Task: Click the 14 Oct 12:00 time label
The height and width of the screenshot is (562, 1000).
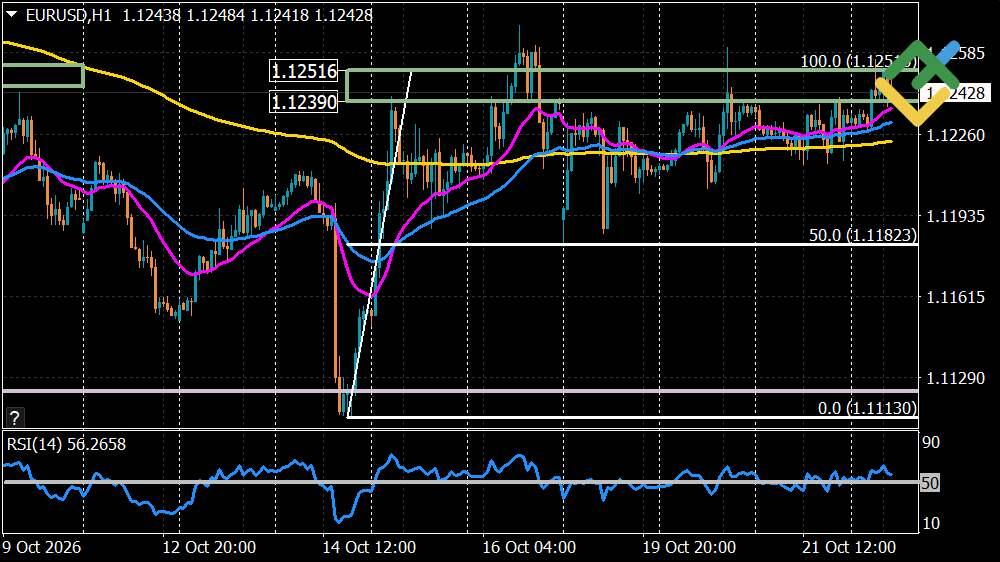Action: coord(369,547)
